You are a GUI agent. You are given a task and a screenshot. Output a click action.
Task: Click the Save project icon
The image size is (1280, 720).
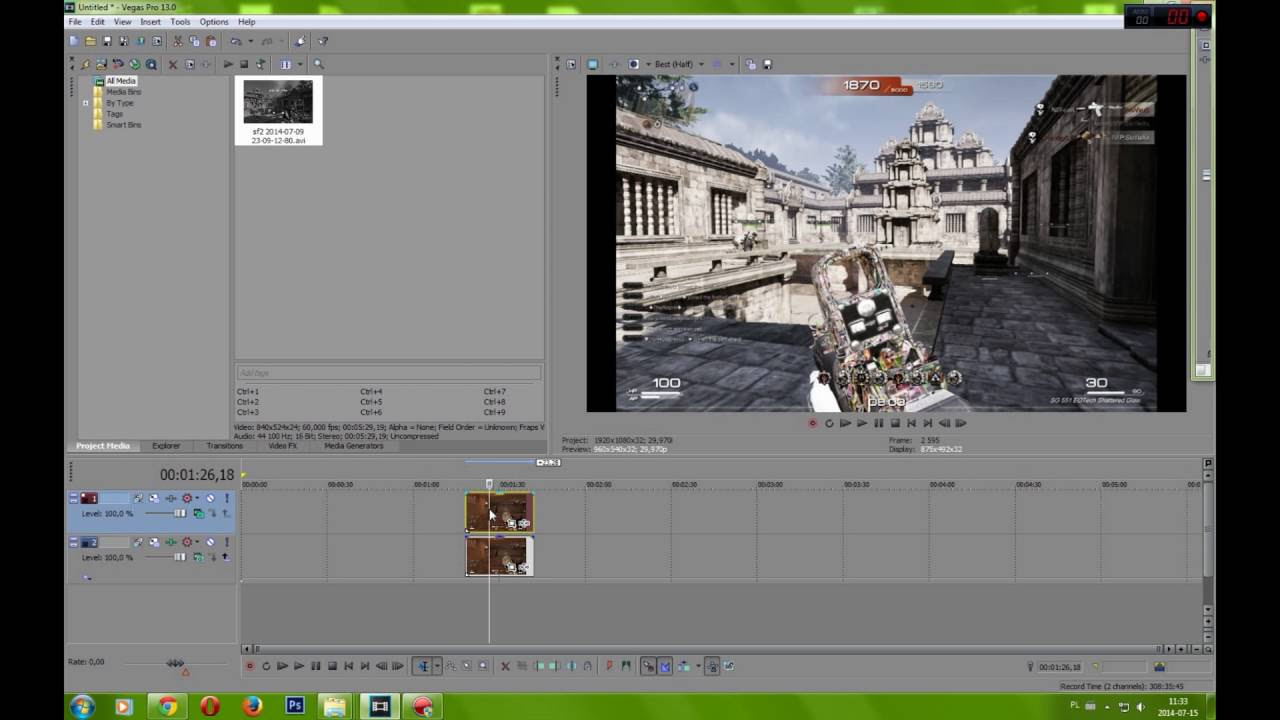[x=107, y=41]
